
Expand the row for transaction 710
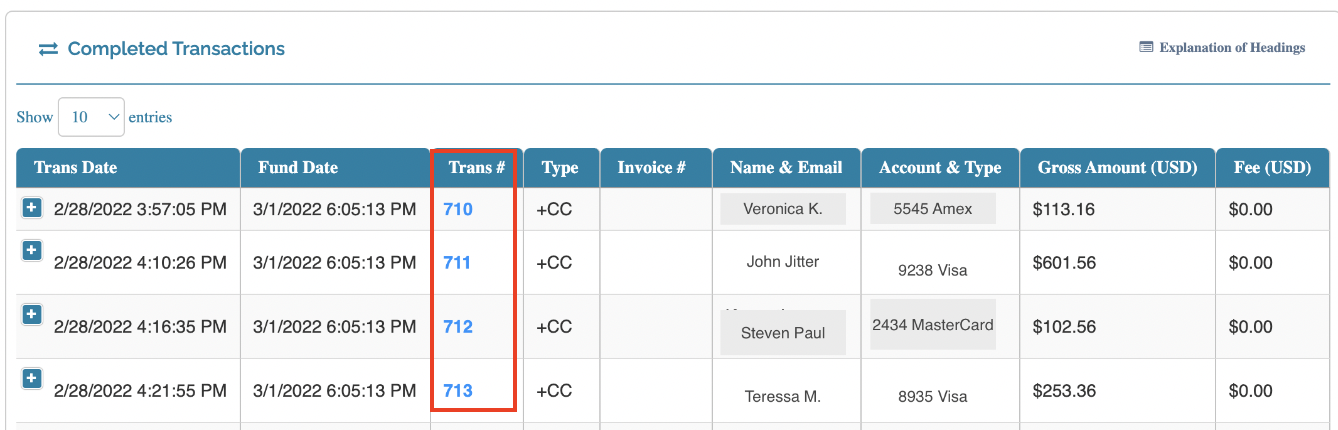[x=32, y=207]
